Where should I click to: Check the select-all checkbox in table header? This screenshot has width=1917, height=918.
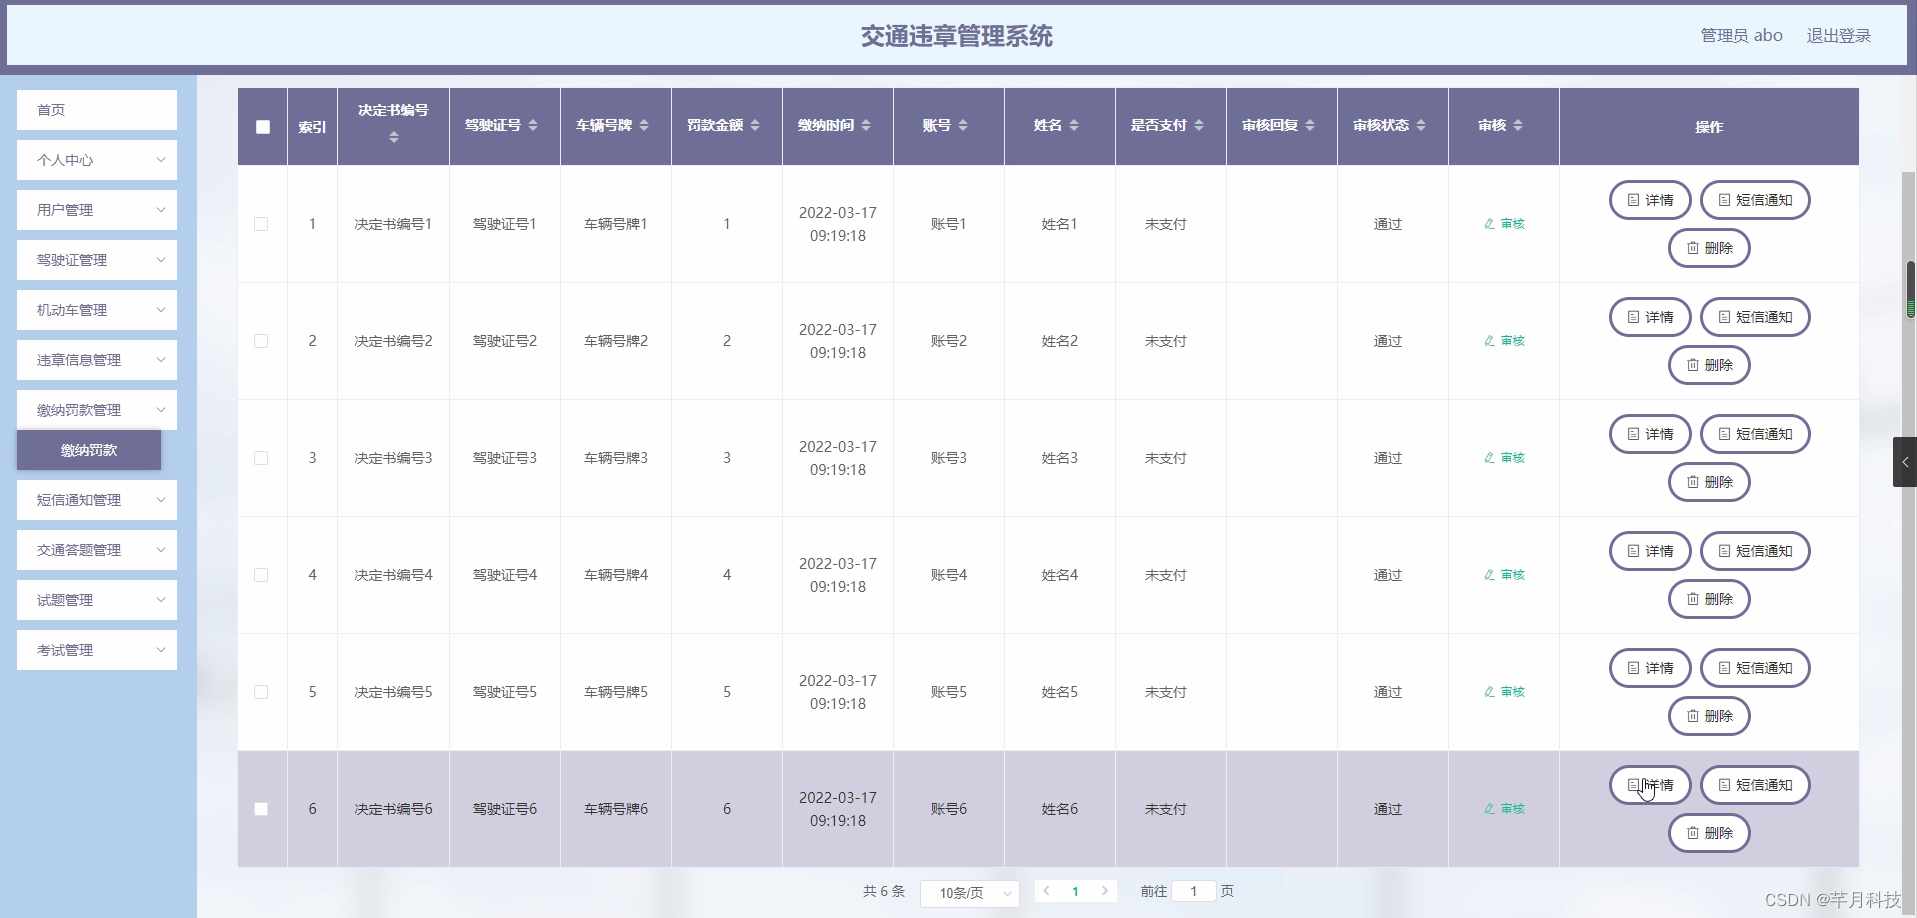tap(262, 127)
